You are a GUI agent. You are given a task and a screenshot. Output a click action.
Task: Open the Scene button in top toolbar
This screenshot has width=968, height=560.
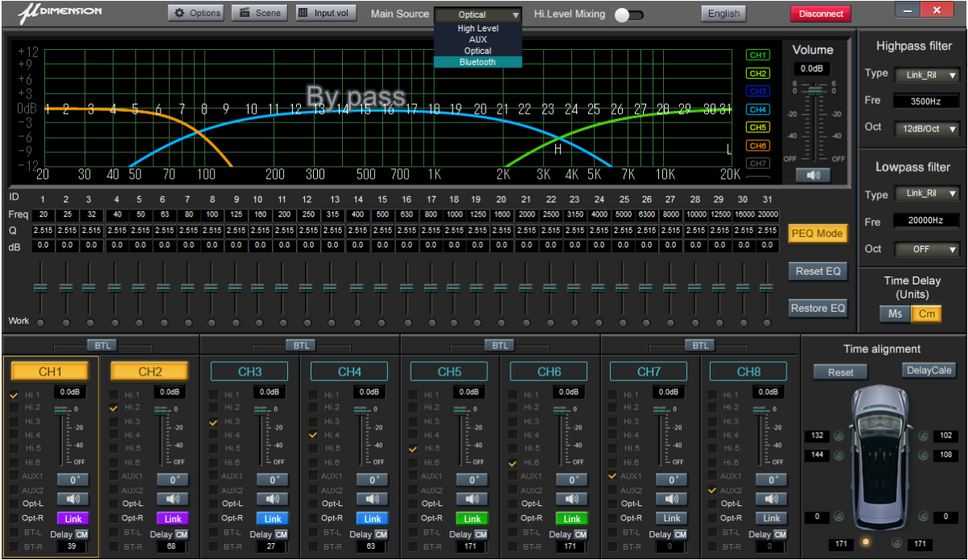(258, 13)
